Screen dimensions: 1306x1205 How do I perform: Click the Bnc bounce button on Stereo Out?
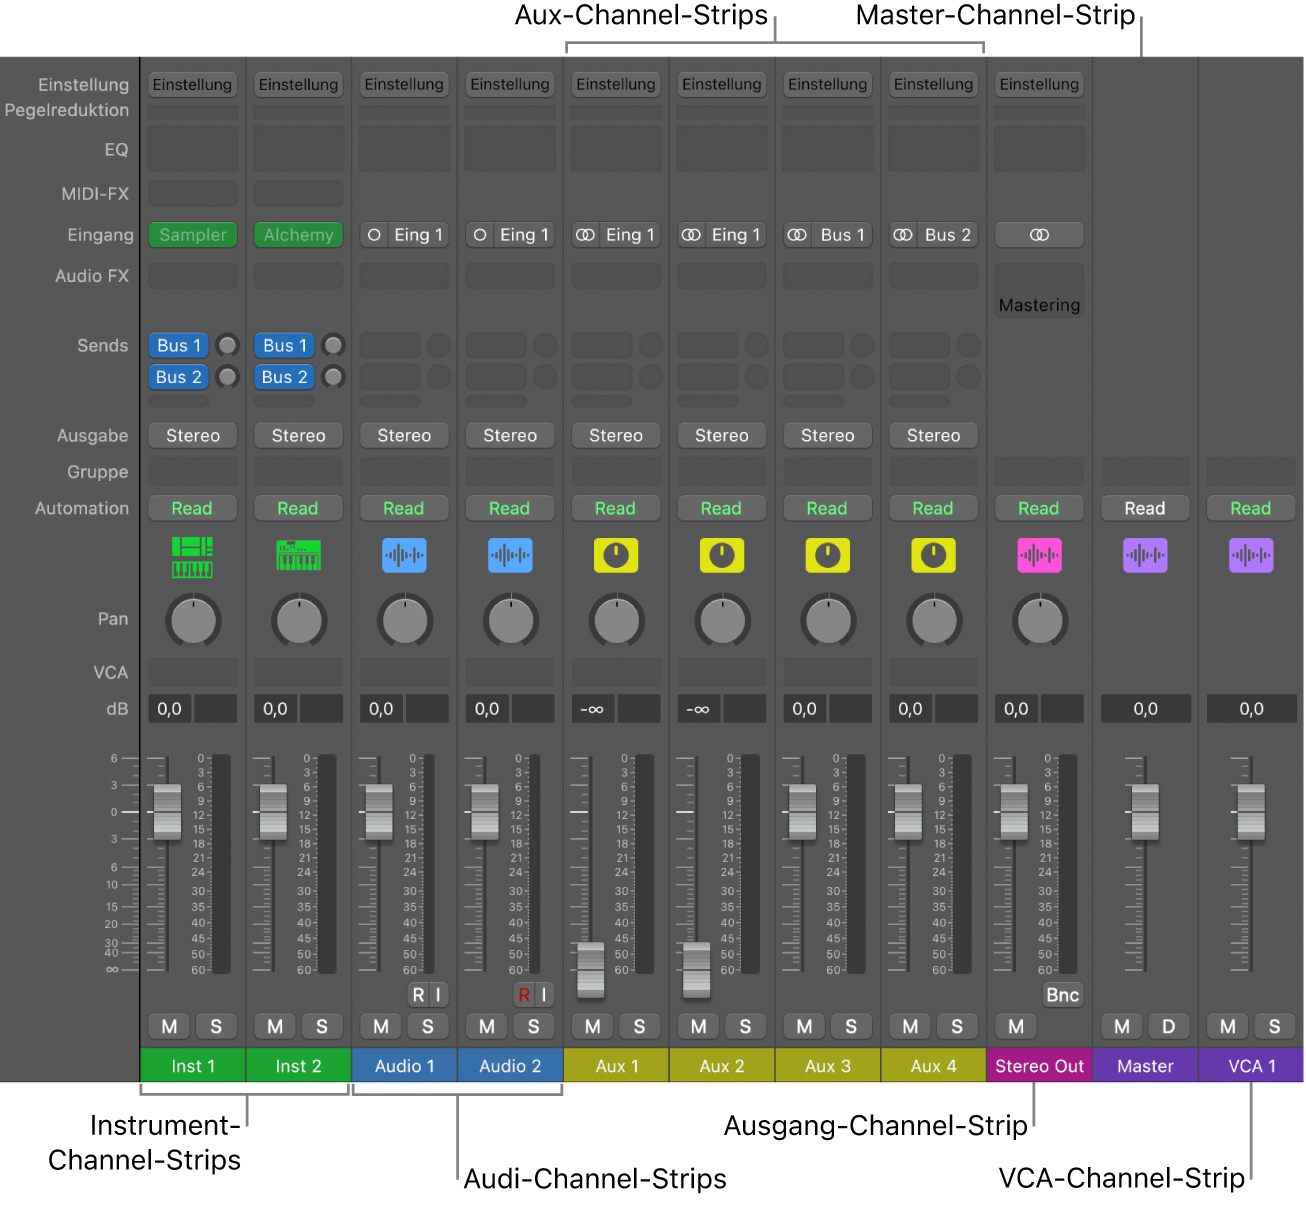1062,994
